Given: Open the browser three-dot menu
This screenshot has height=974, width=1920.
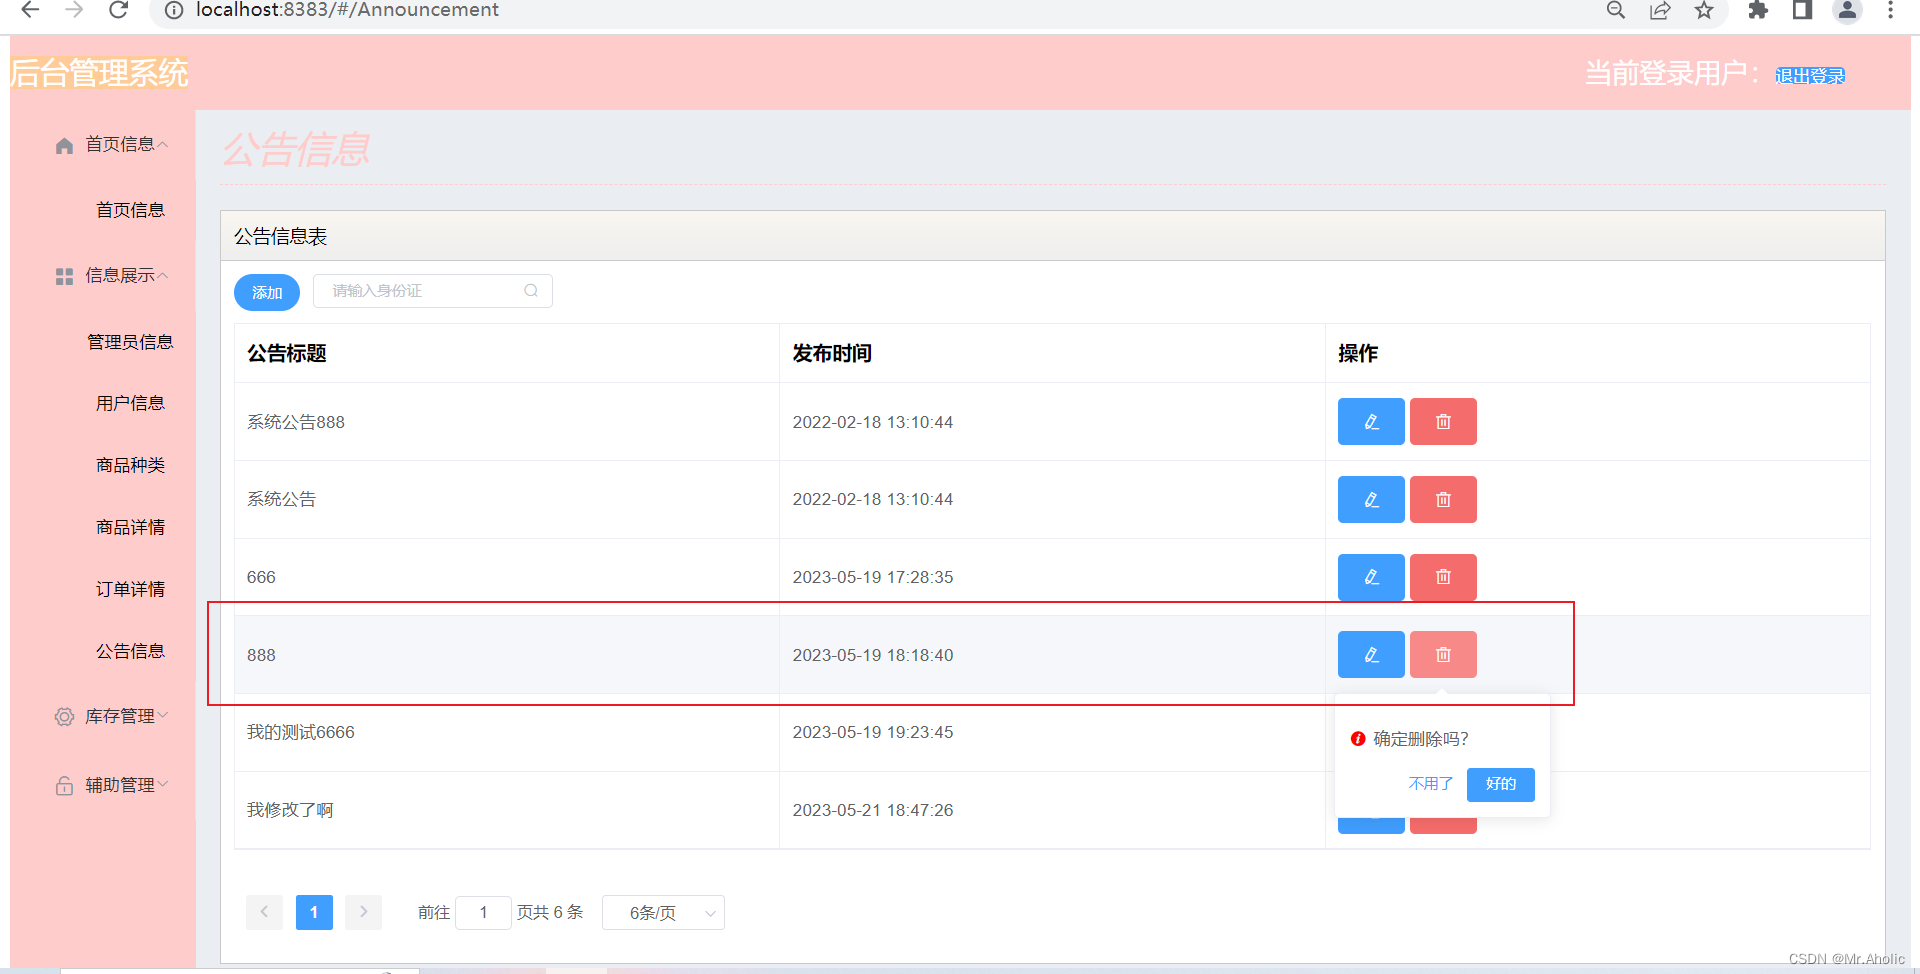Looking at the screenshot, I should click(x=1890, y=10).
